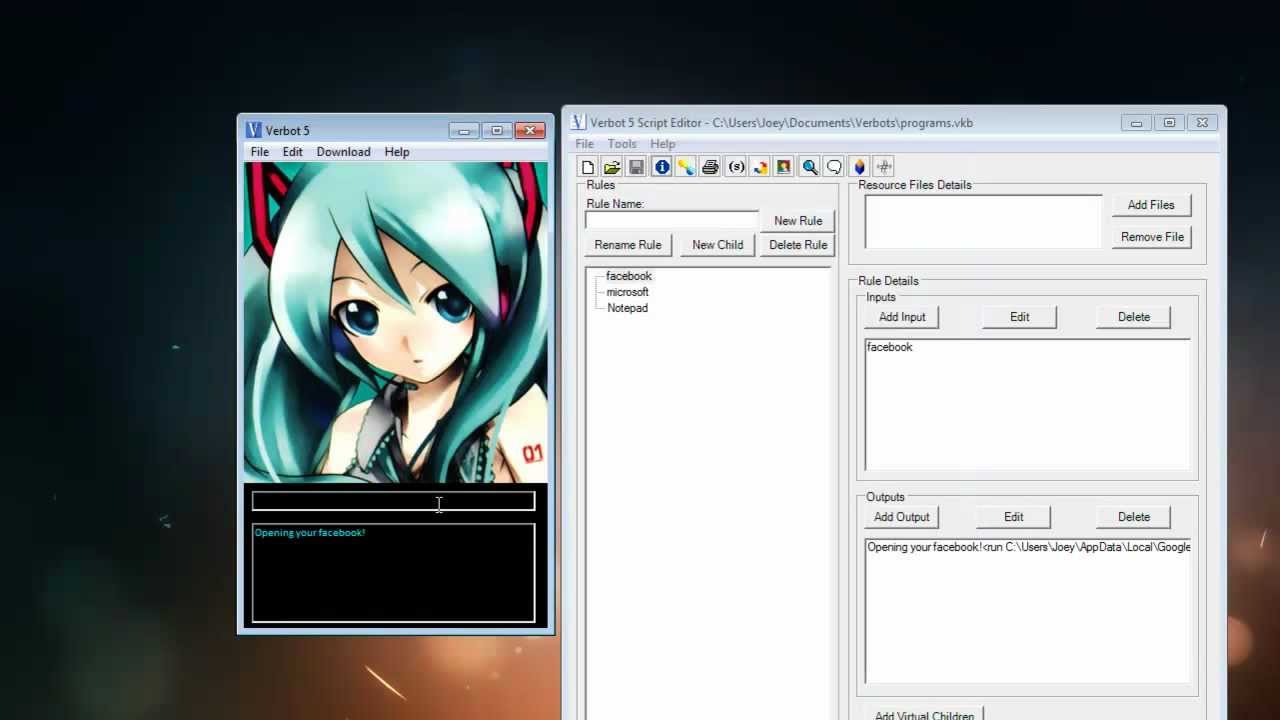Click the Rule Name text field
The height and width of the screenshot is (720, 1280).
[672, 220]
